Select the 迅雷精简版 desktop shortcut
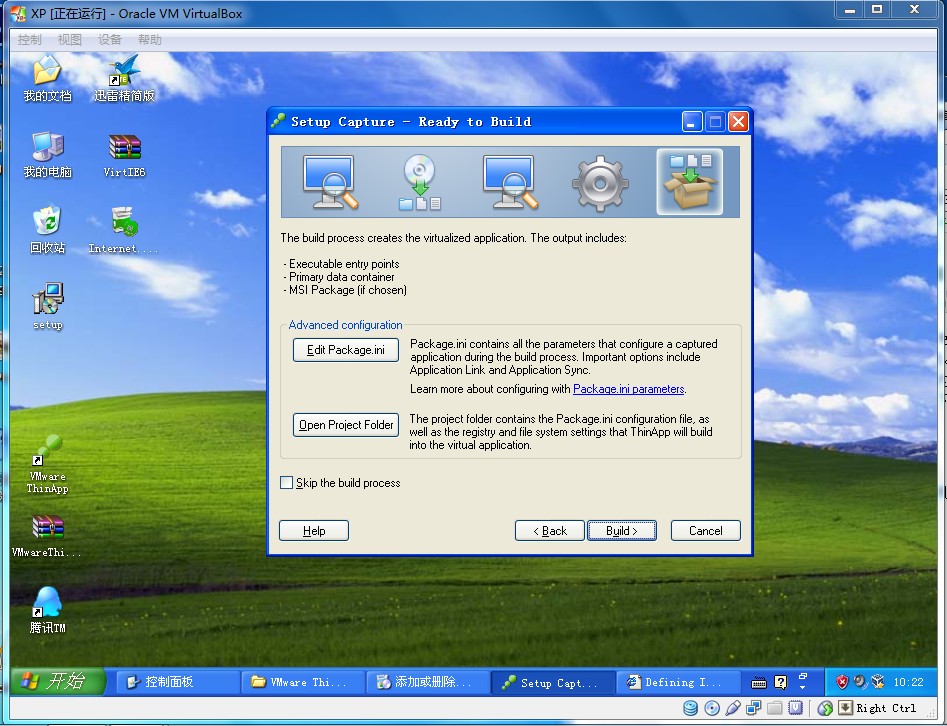947x726 pixels. pyautogui.click(x=124, y=78)
